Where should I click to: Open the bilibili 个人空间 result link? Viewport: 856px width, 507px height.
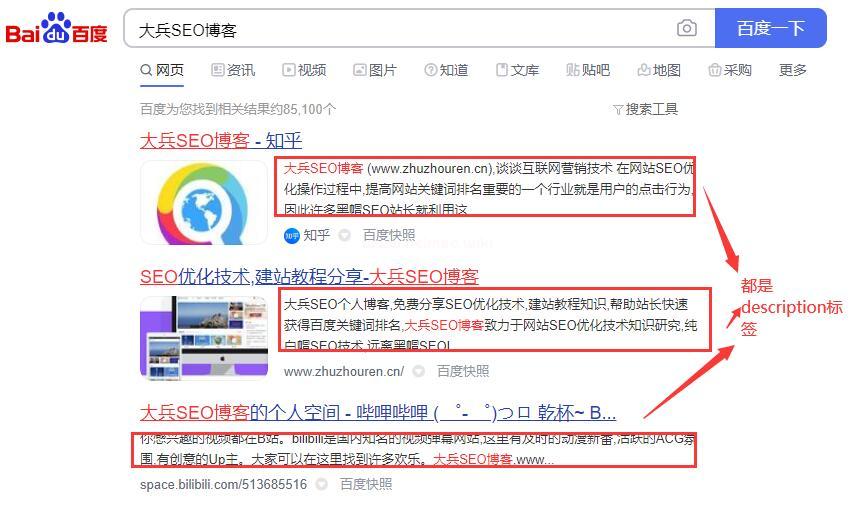(x=377, y=413)
